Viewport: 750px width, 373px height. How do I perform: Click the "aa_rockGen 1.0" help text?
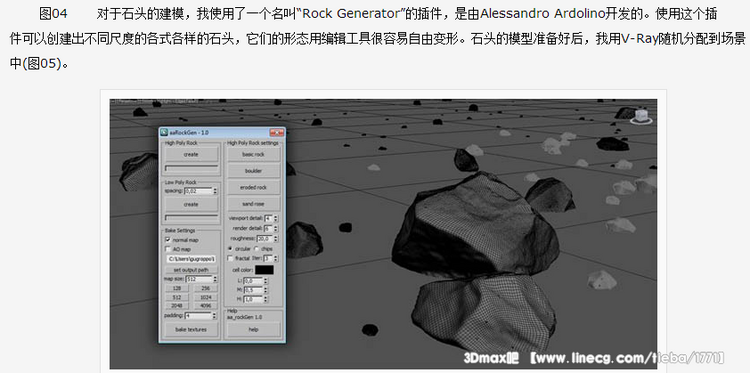tap(244, 317)
